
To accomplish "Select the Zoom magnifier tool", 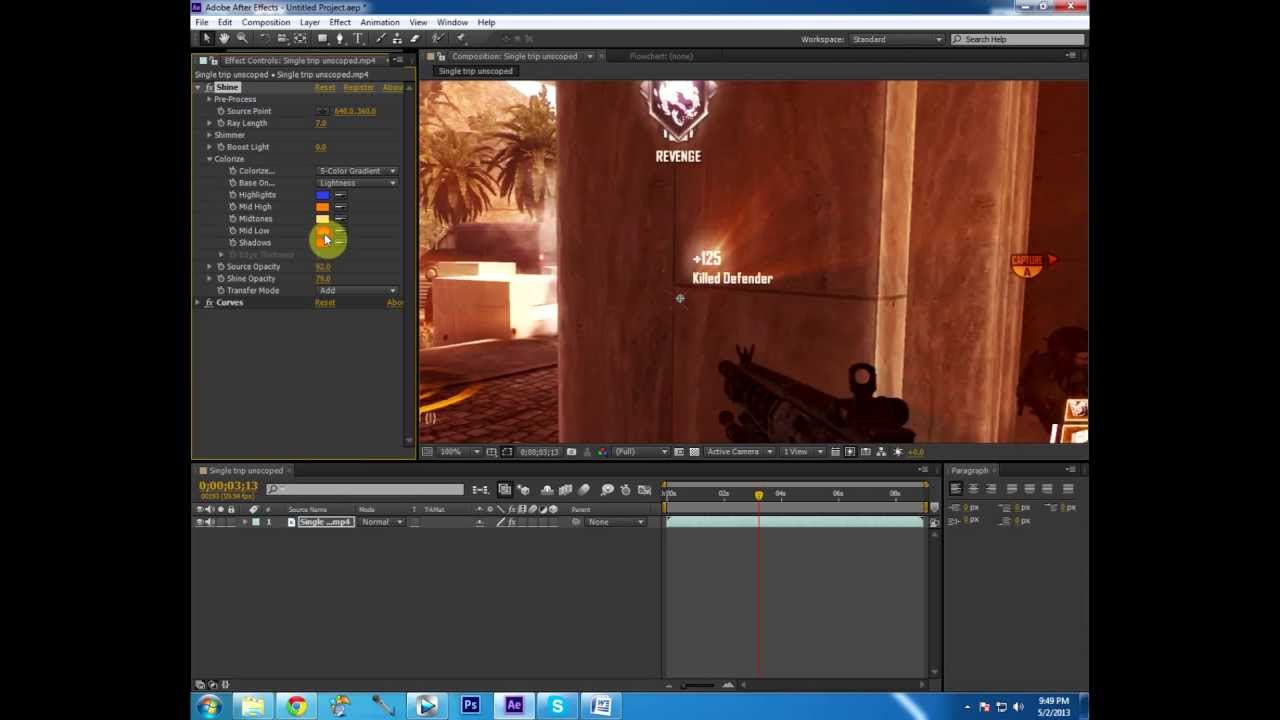I will tap(241, 38).
